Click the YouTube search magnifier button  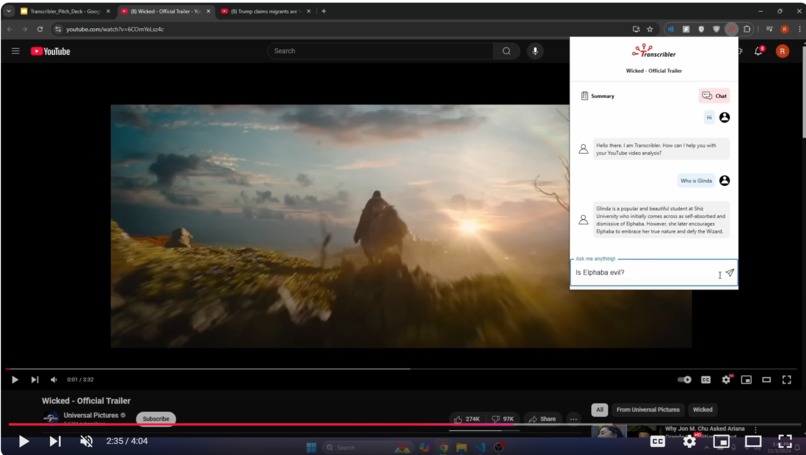[506, 51]
